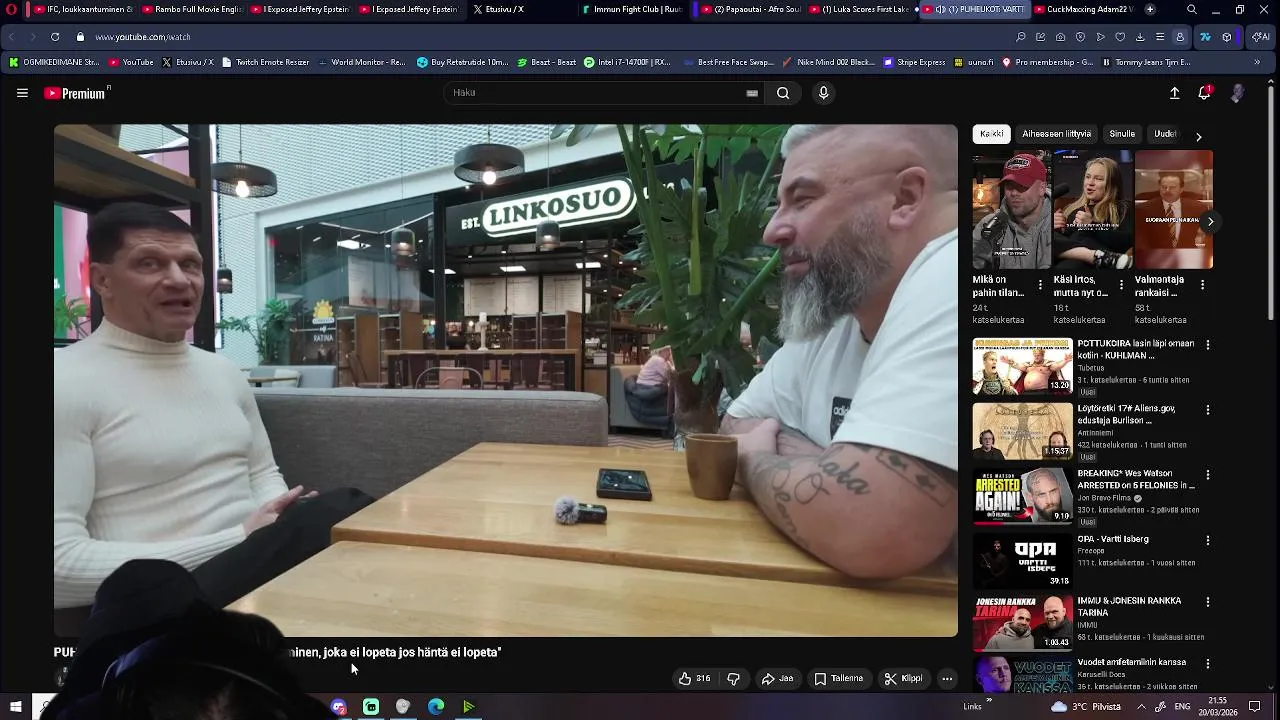Open the account avatar menu
Image resolution: width=1280 pixels, height=720 pixels.
tap(1237, 93)
